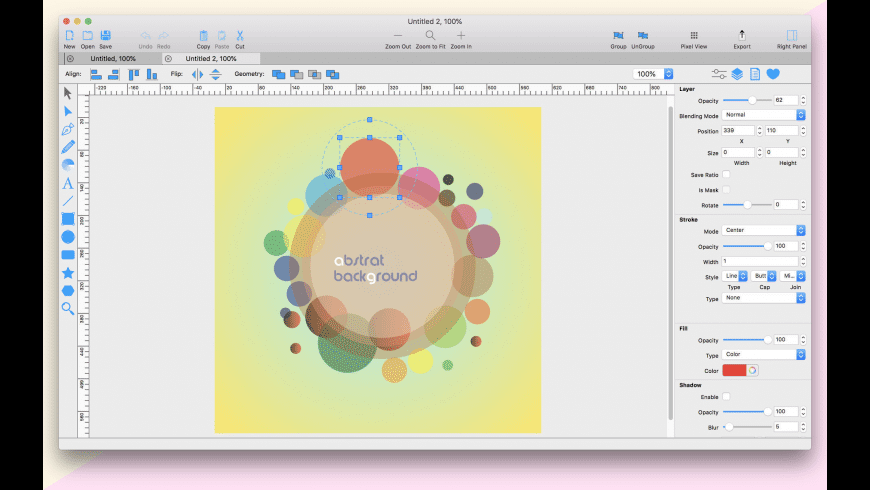Expand the Stroke Mode Center dropdown

coord(764,230)
